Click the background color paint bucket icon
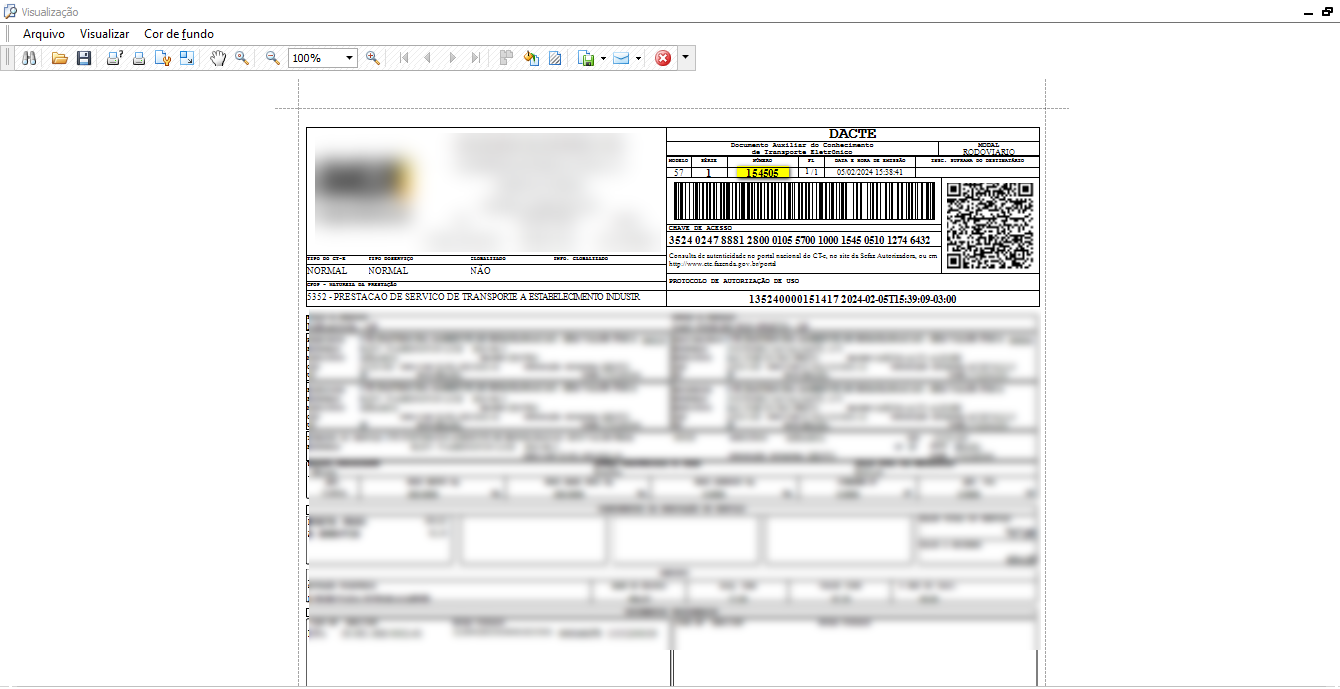This screenshot has width=1340, height=689. (531, 58)
